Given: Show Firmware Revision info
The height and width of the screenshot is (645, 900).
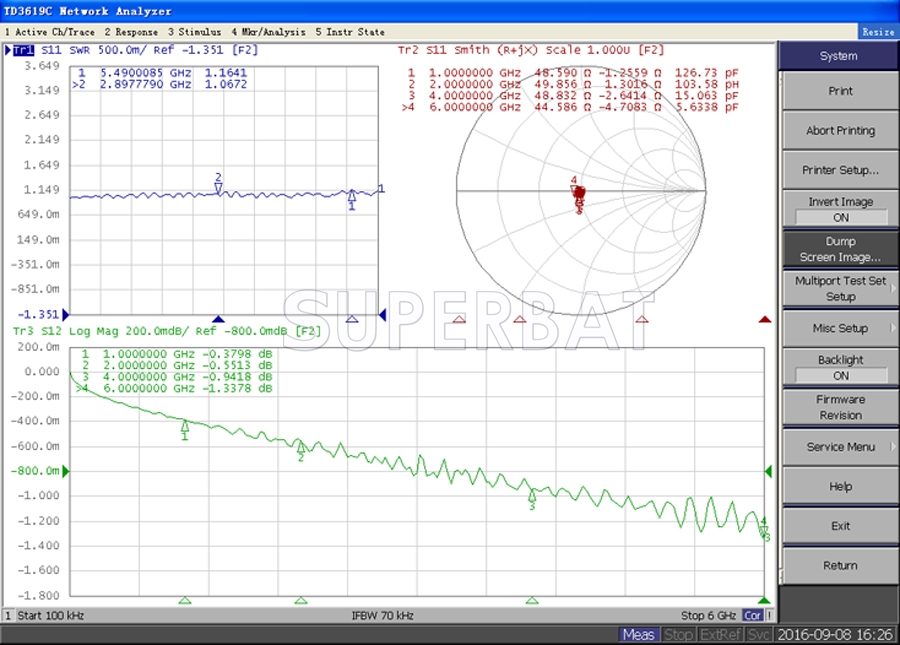Looking at the screenshot, I should coord(840,407).
